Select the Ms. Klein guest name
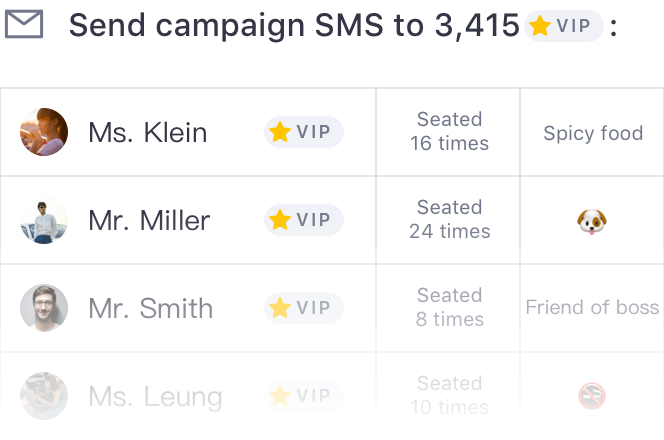The width and height of the screenshot is (664, 440). 147,132
